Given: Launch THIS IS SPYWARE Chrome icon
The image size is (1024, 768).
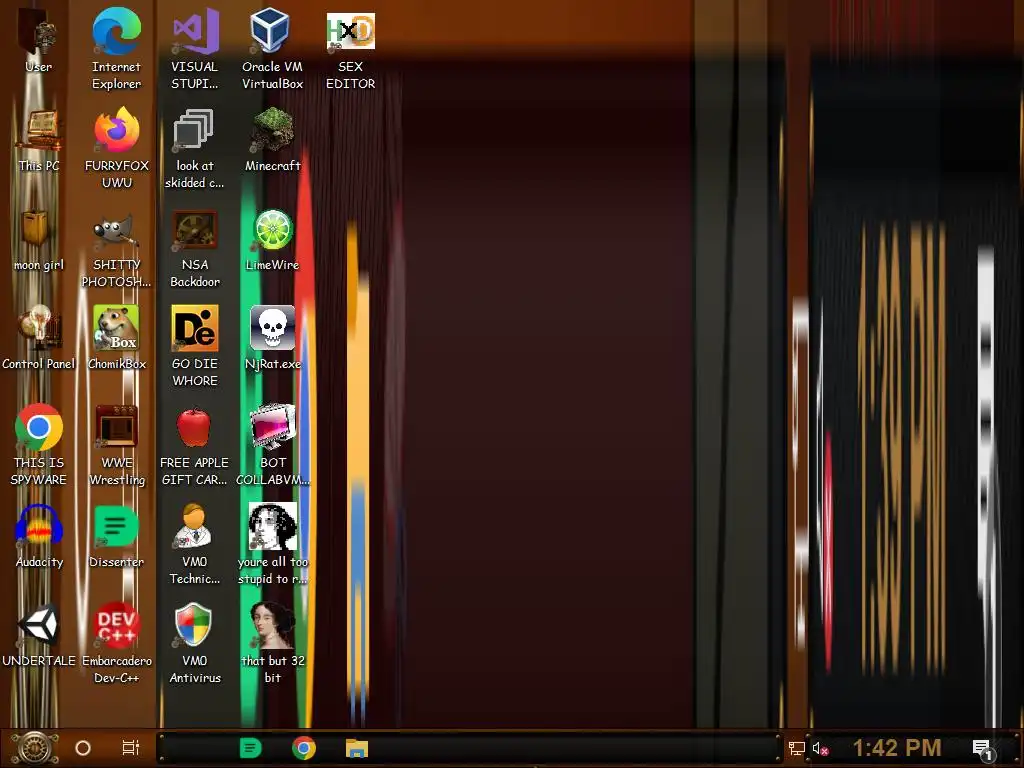Looking at the screenshot, I should [39, 445].
